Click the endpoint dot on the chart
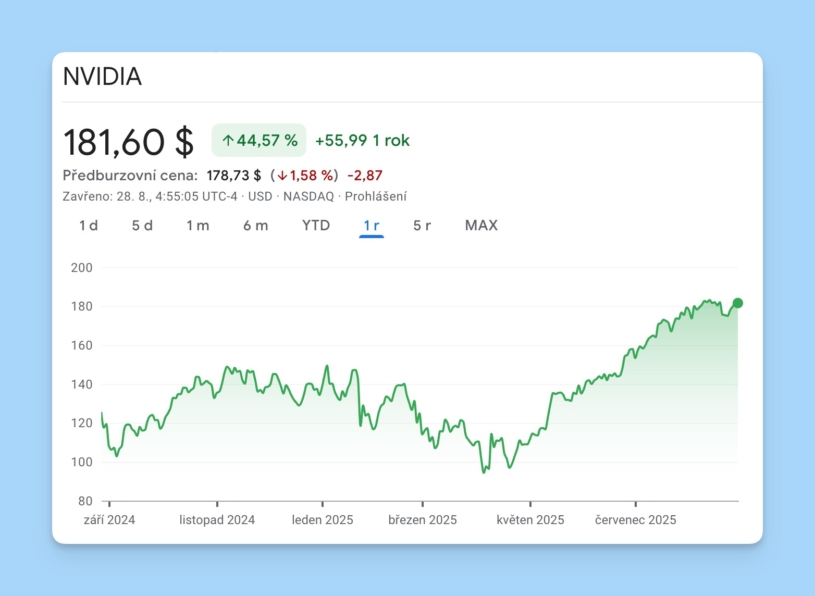815x596 pixels. pyautogui.click(x=736, y=302)
